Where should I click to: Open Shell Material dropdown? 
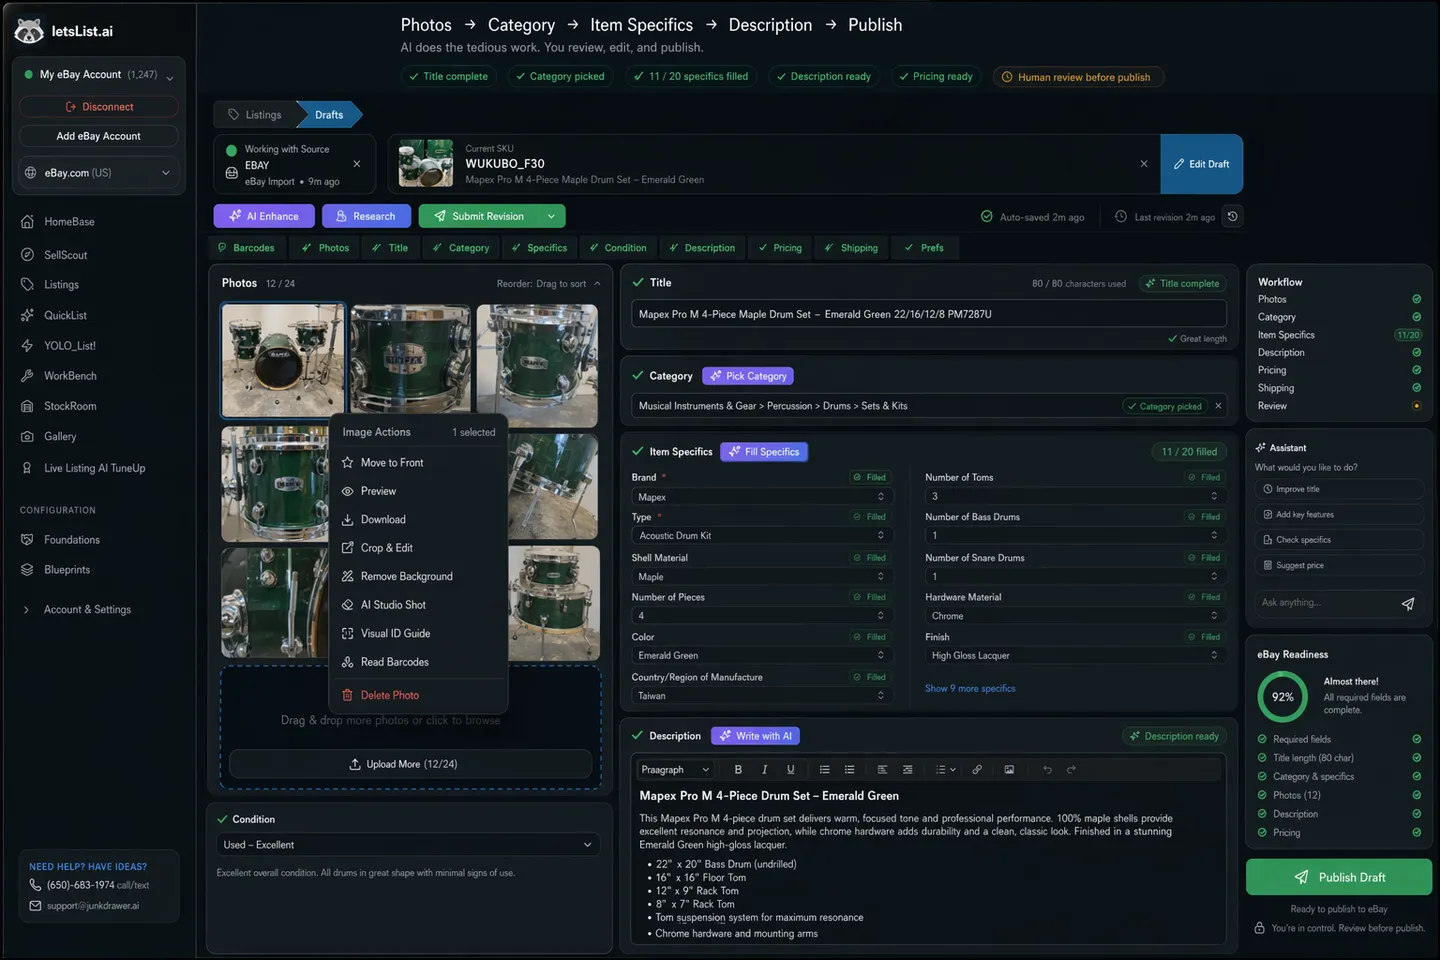coord(761,577)
